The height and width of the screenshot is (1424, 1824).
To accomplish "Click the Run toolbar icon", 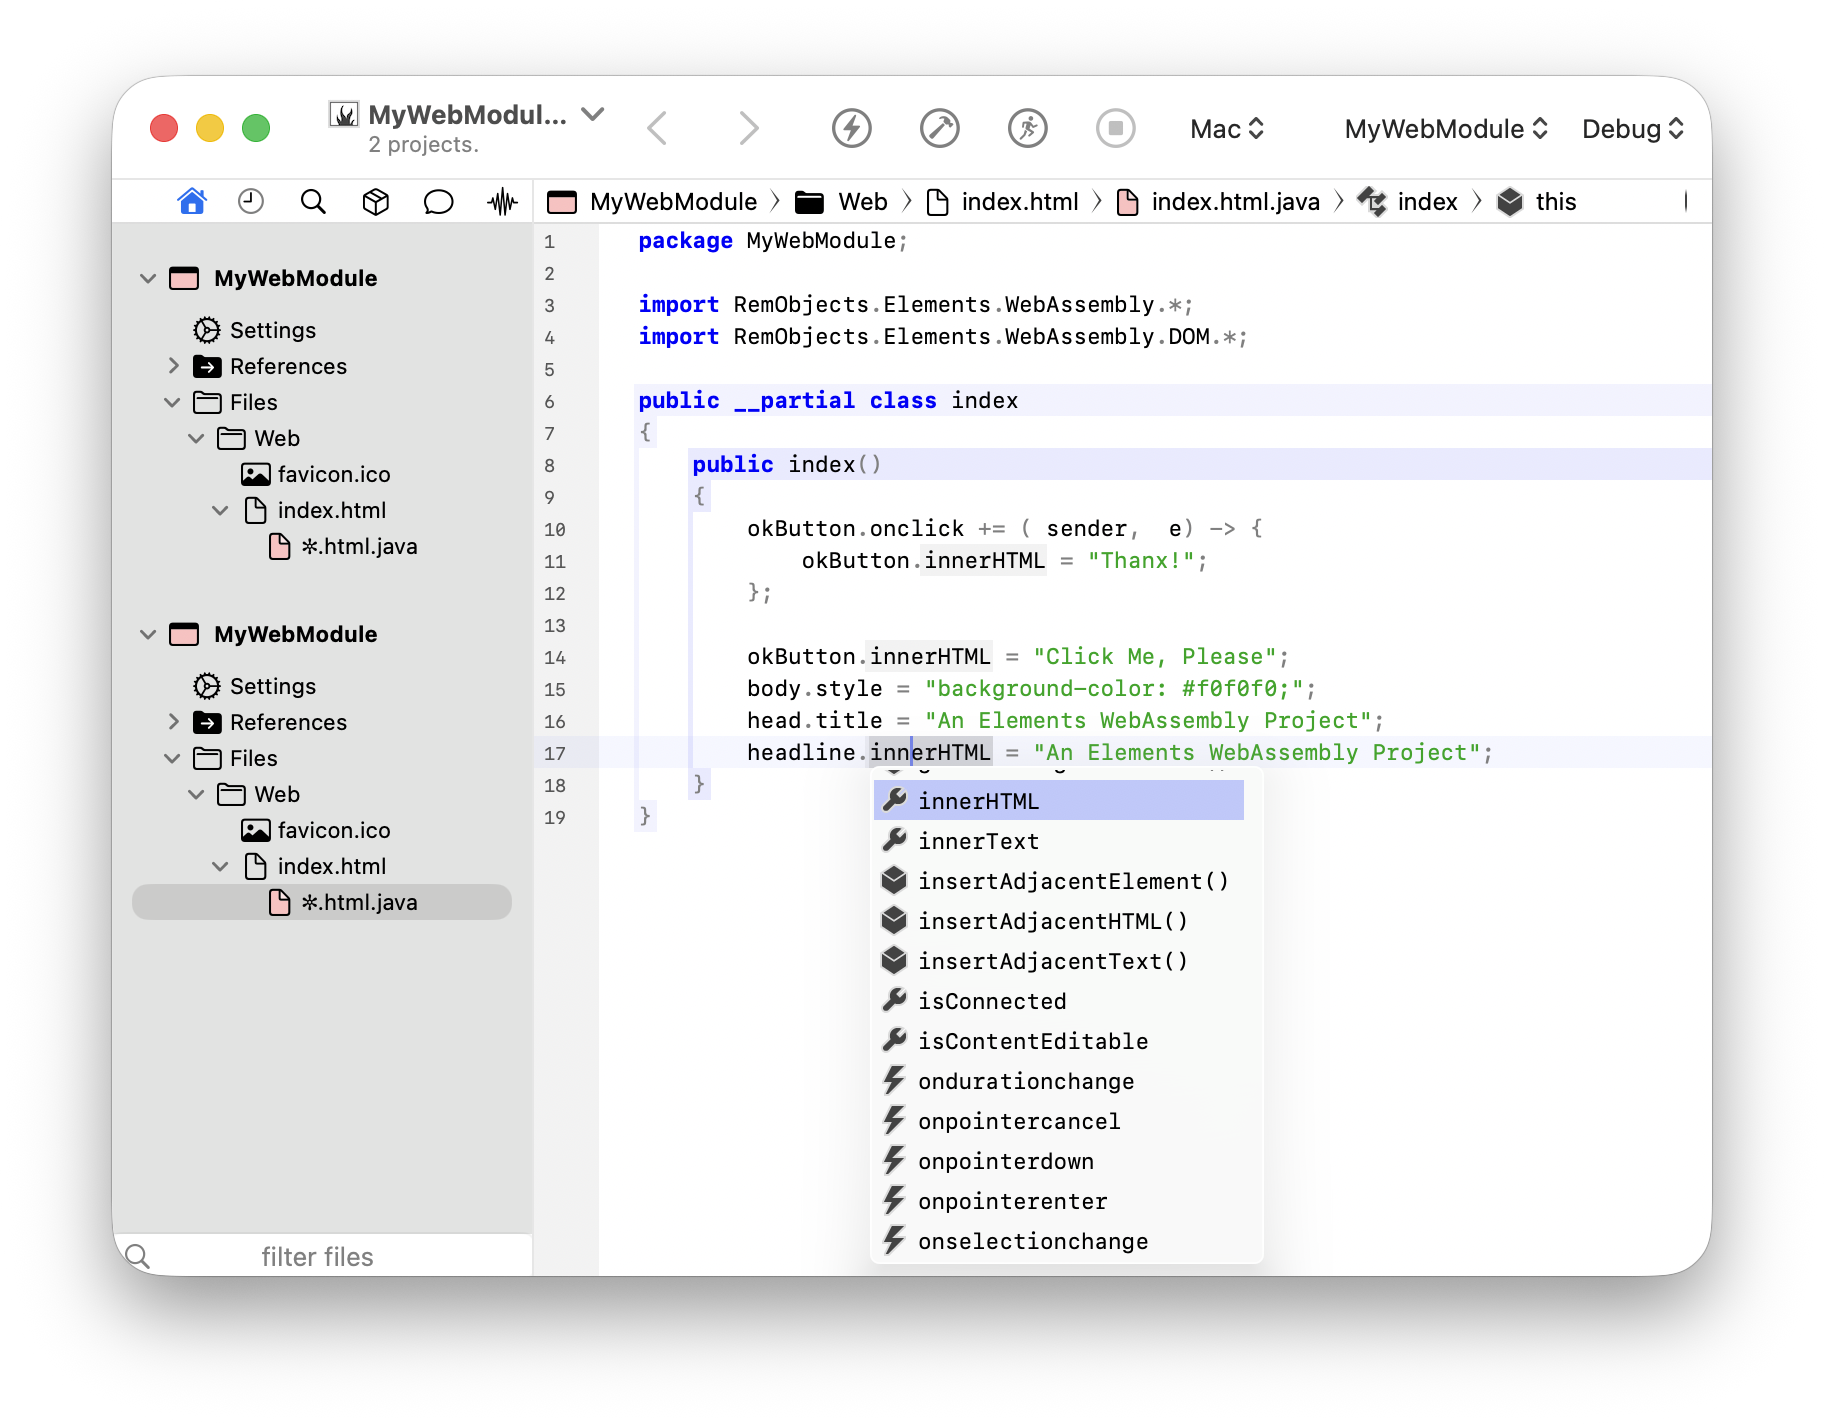I will pyautogui.click(x=1027, y=128).
